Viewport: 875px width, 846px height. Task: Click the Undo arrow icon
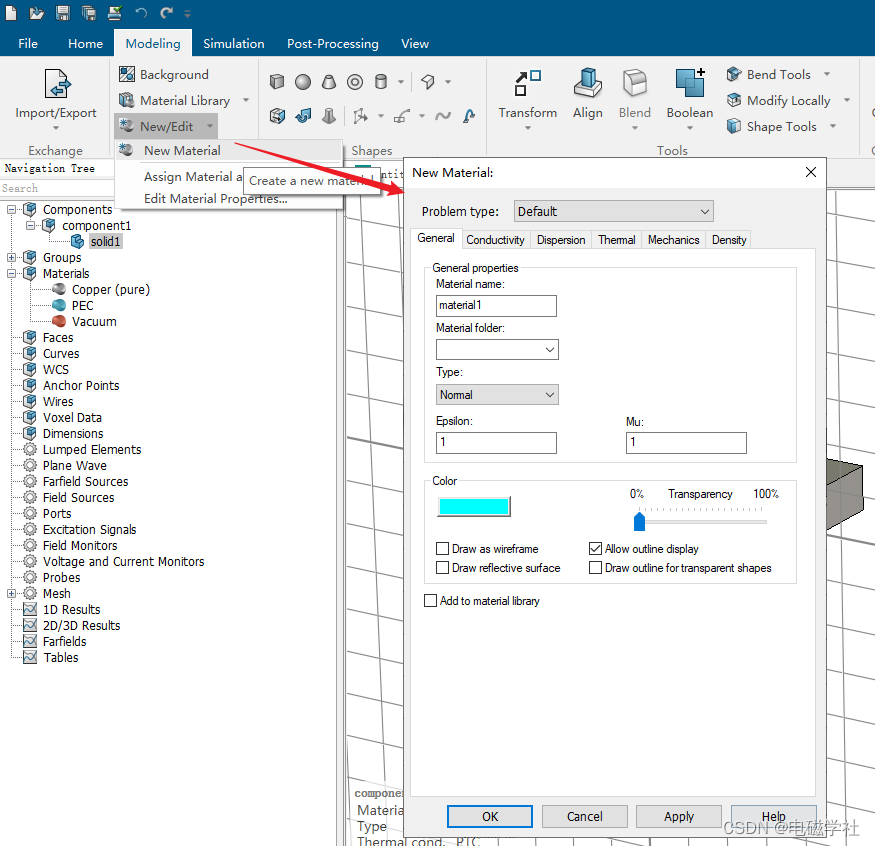141,13
